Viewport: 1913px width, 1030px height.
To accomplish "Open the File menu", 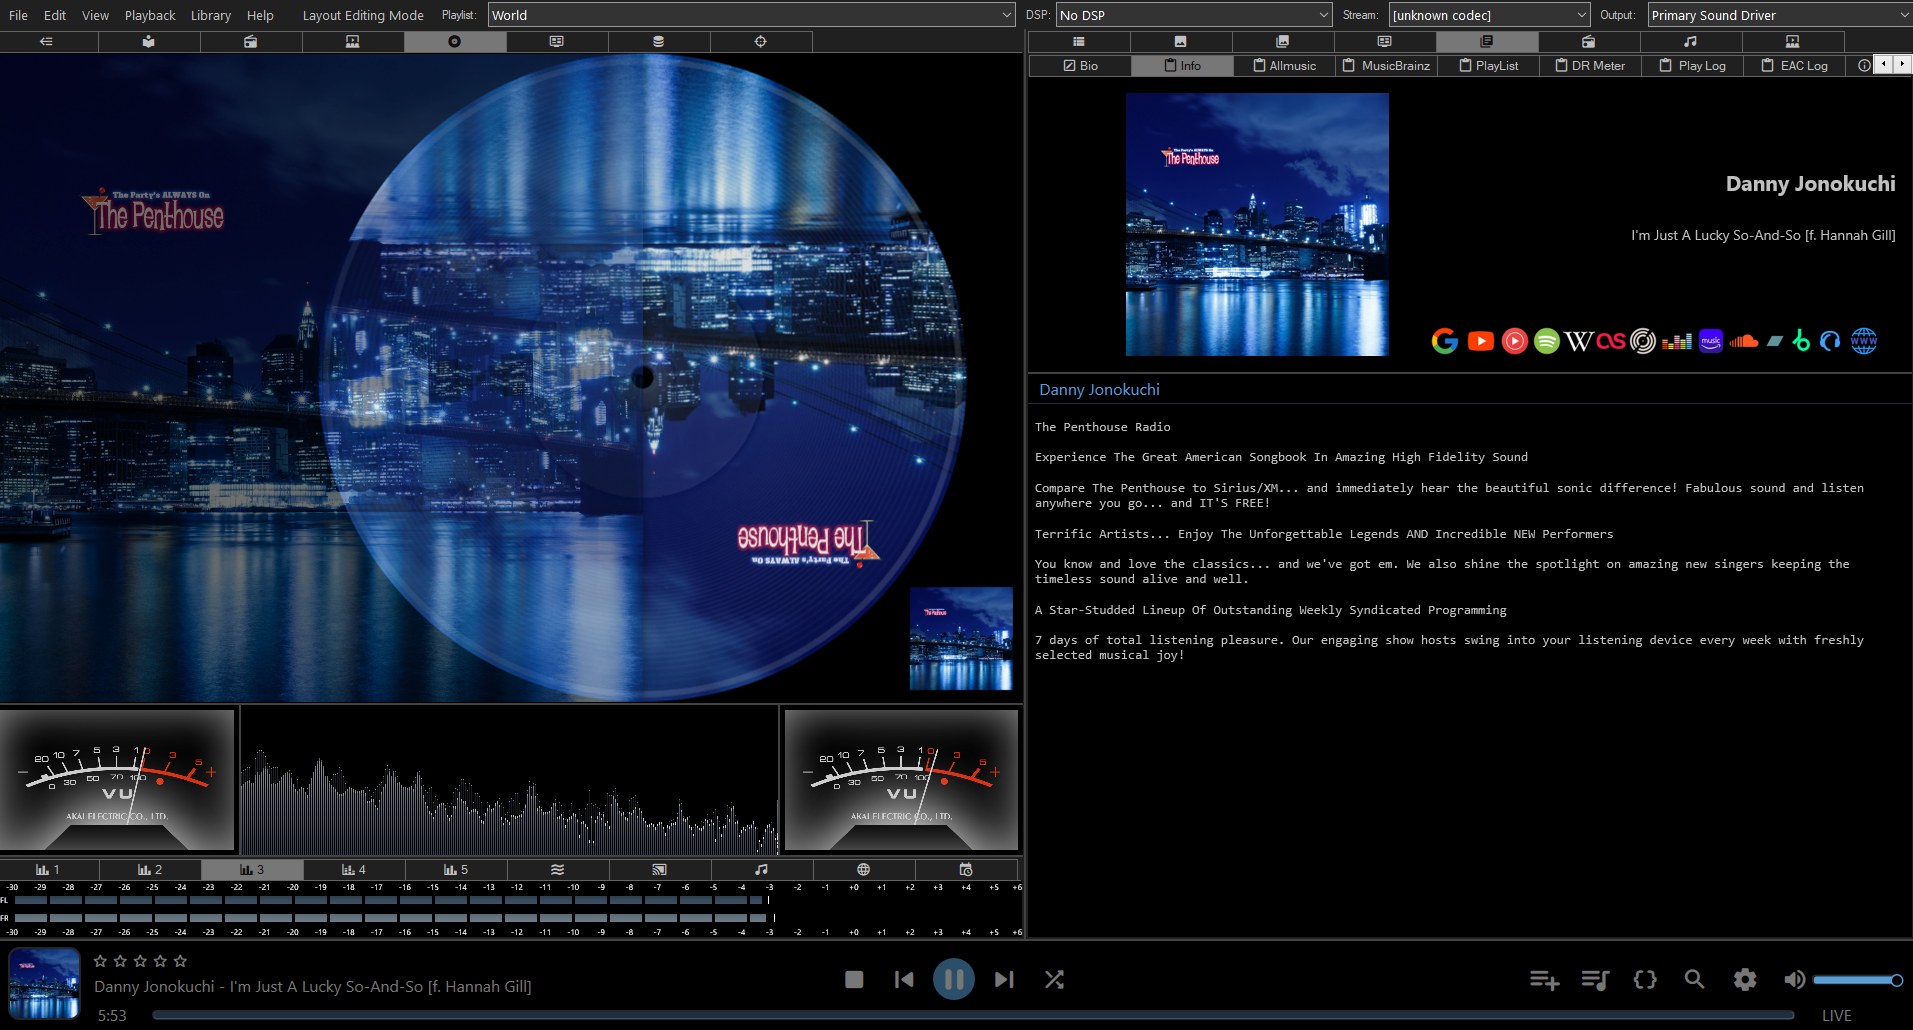I will click(x=18, y=15).
